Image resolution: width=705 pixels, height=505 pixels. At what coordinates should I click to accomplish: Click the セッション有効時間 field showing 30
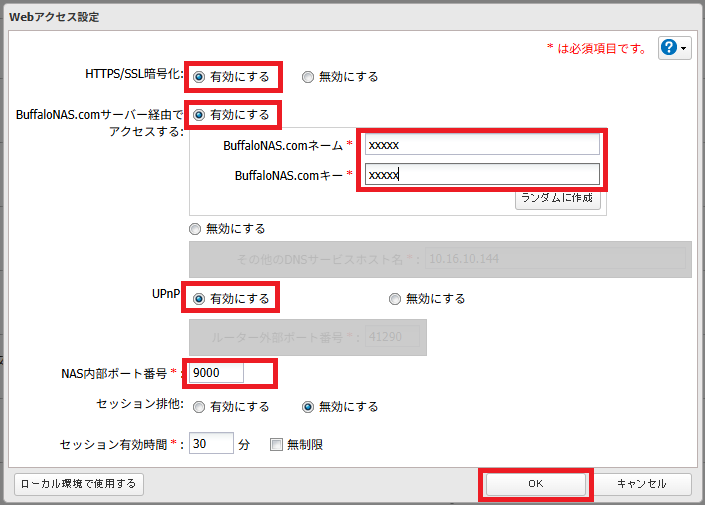click(x=211, y=443)
